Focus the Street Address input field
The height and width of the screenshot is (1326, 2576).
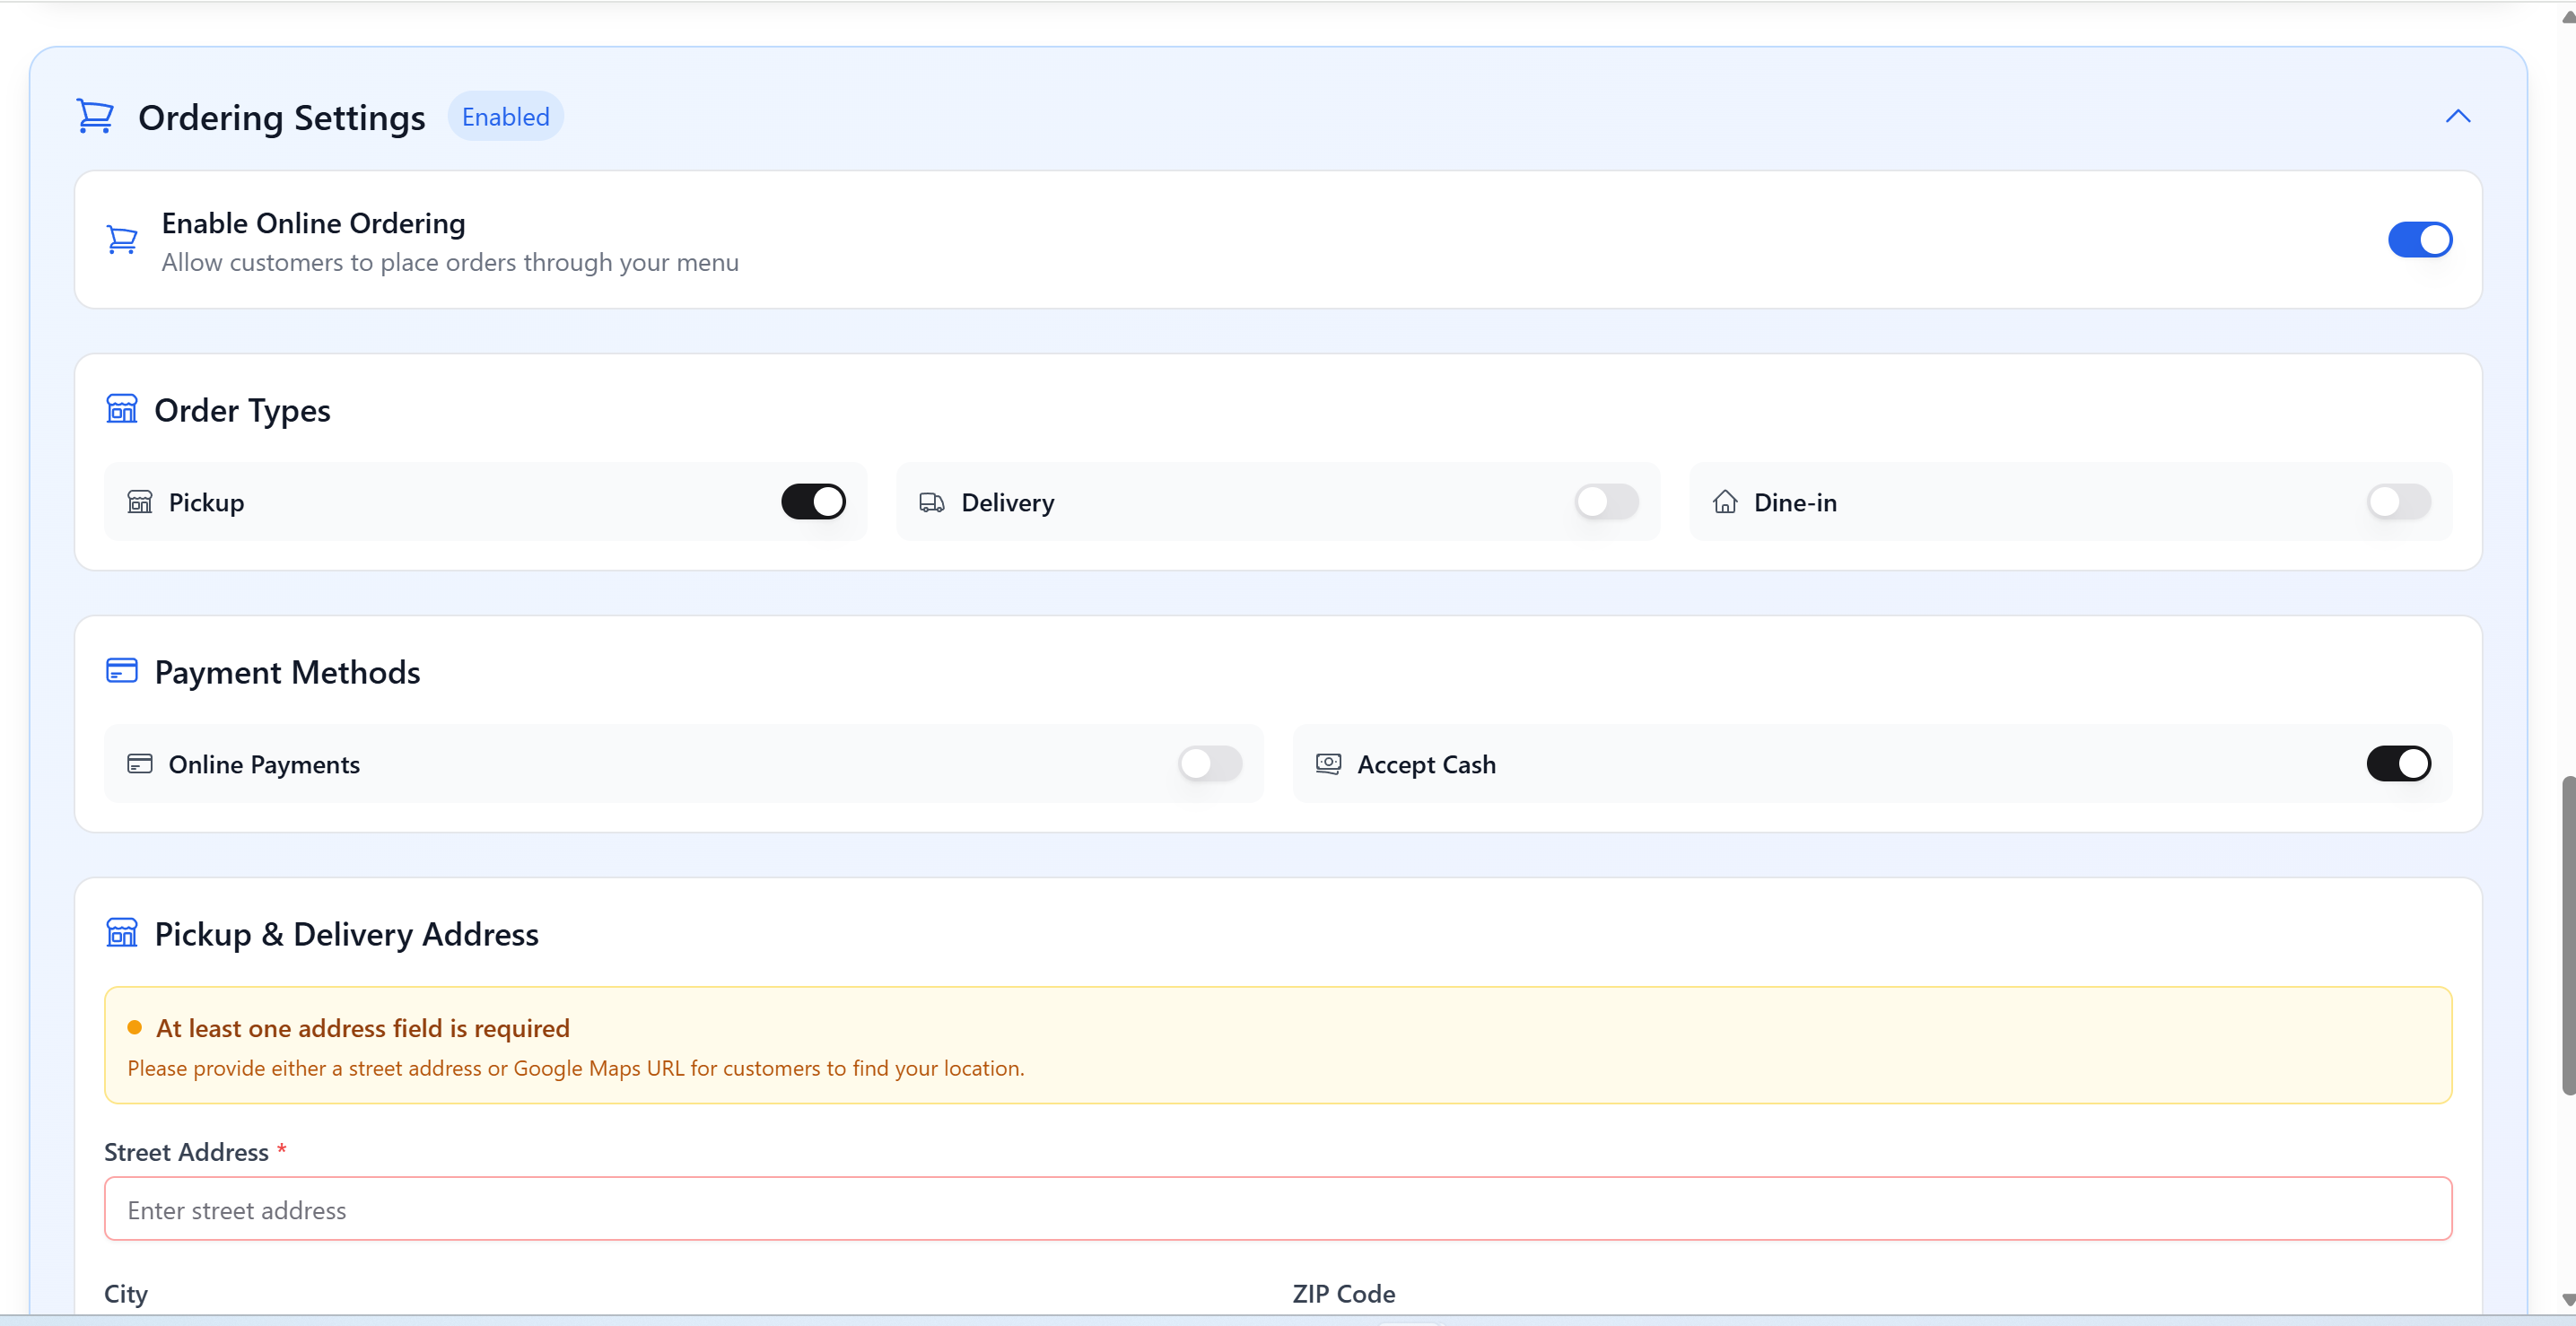(1277, 1209)
